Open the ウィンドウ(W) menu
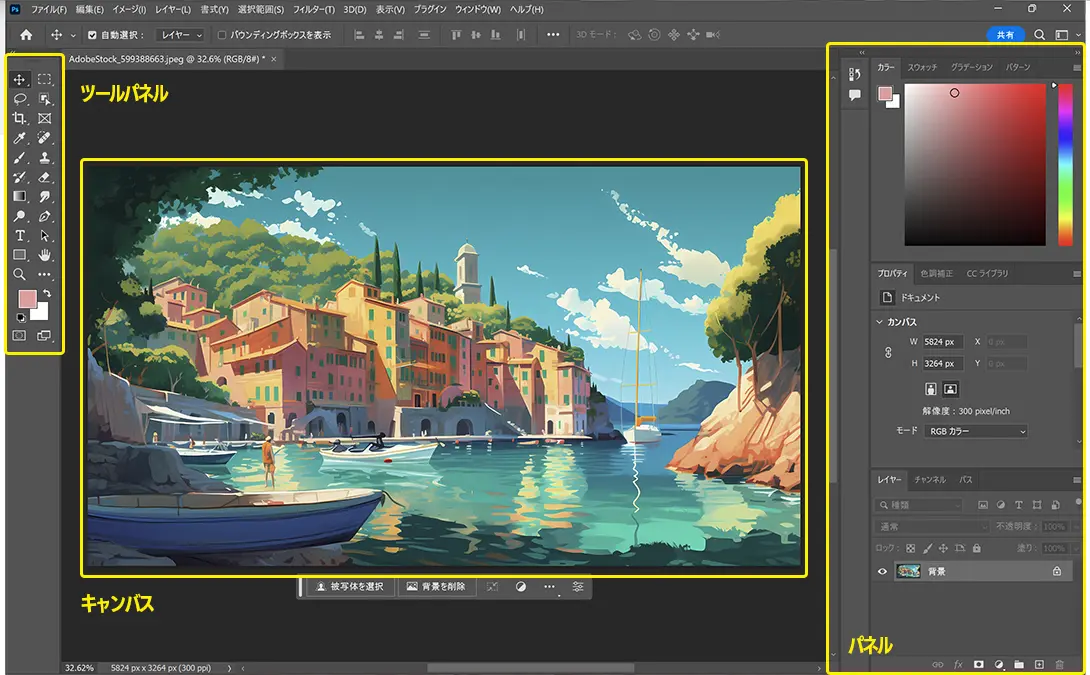Viewport: 1090px width, 675px height. point(478,10)
